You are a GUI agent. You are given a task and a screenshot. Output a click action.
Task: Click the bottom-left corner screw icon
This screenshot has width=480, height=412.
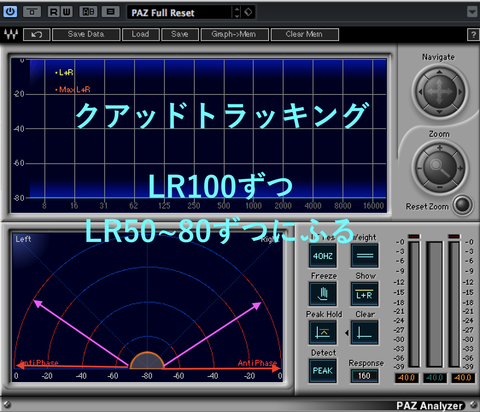[x=7, y=405]
